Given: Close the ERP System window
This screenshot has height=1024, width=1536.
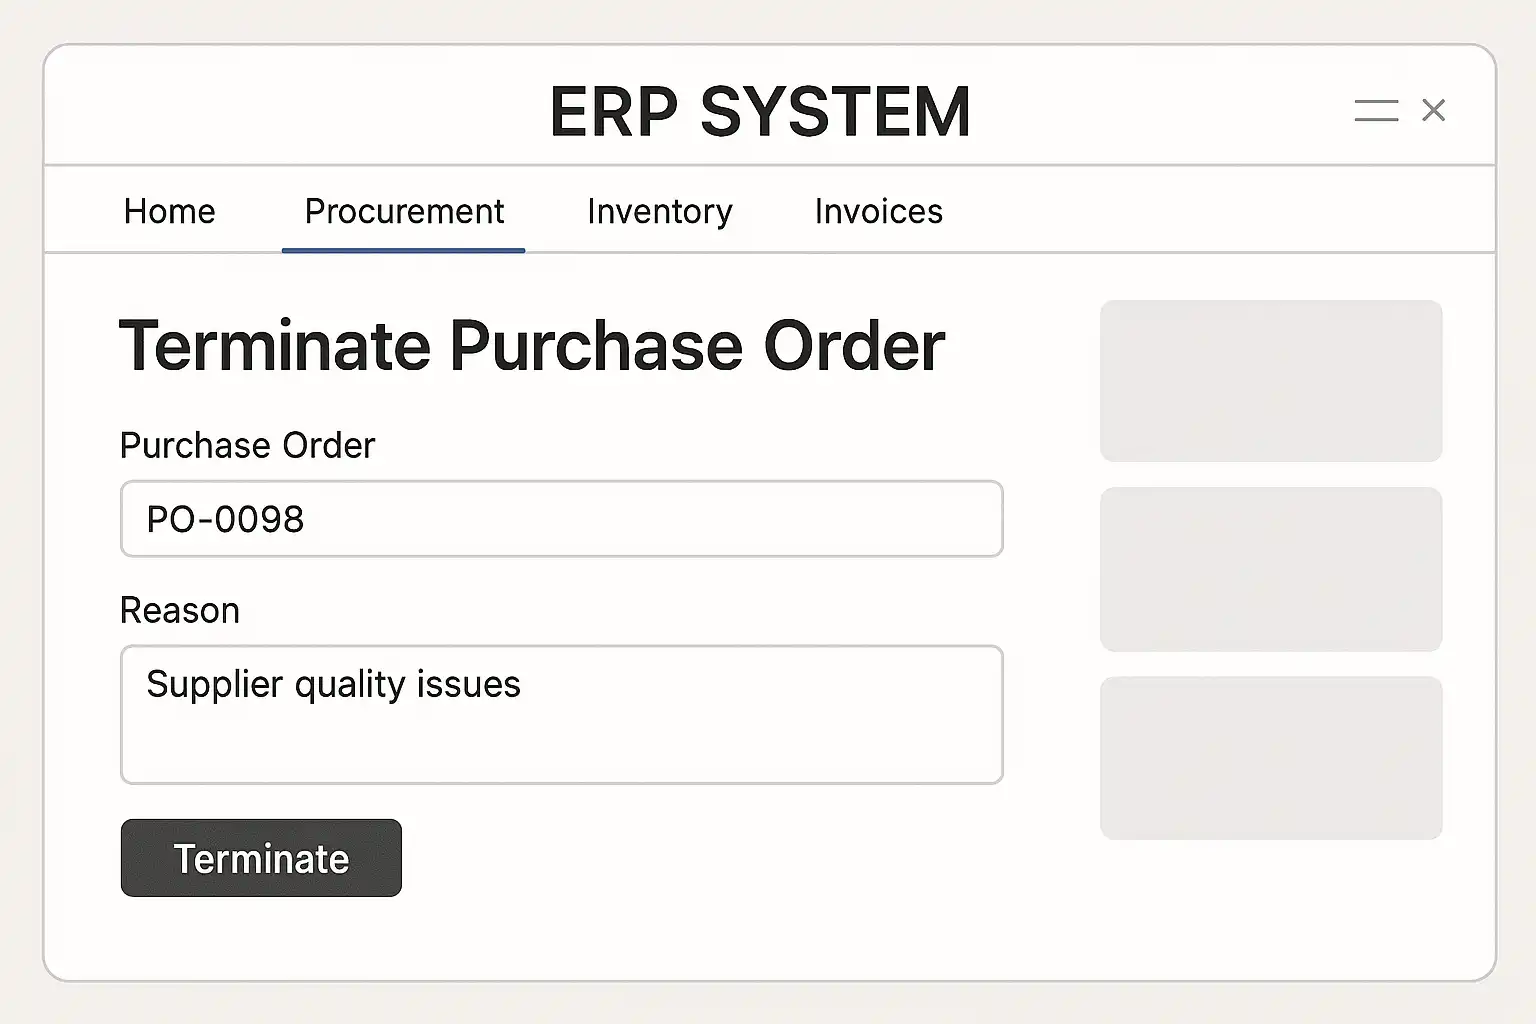Looking at the screenshot, I should (x=1433, y=110).
